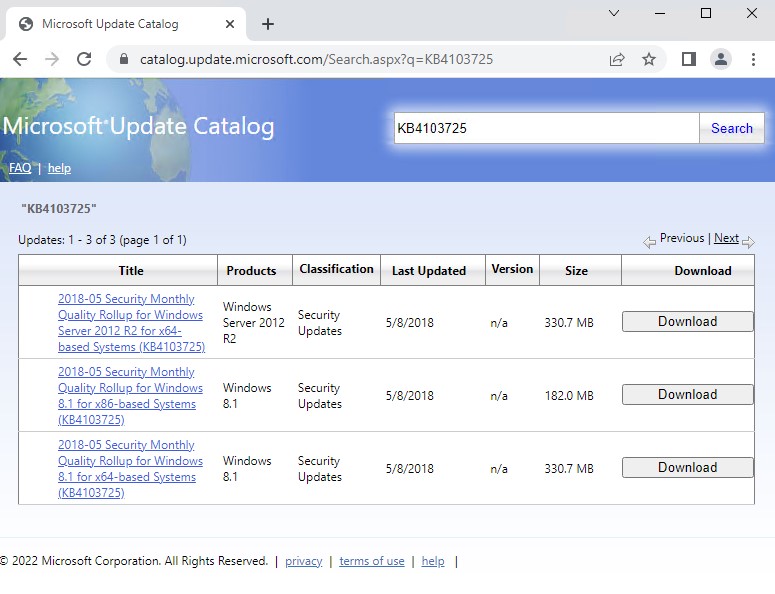
Task: Click the globe favicon on the tab
Action: click(x=26, y=24)
